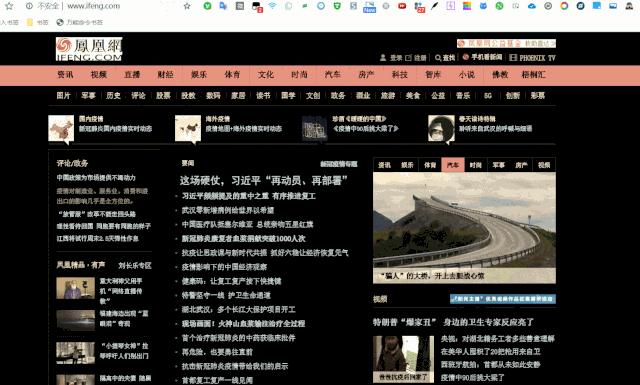Open the 军事 sub-navigation link
Image resolution: width=640 pixels, height=385 pixels.
[x=89, y=96]
